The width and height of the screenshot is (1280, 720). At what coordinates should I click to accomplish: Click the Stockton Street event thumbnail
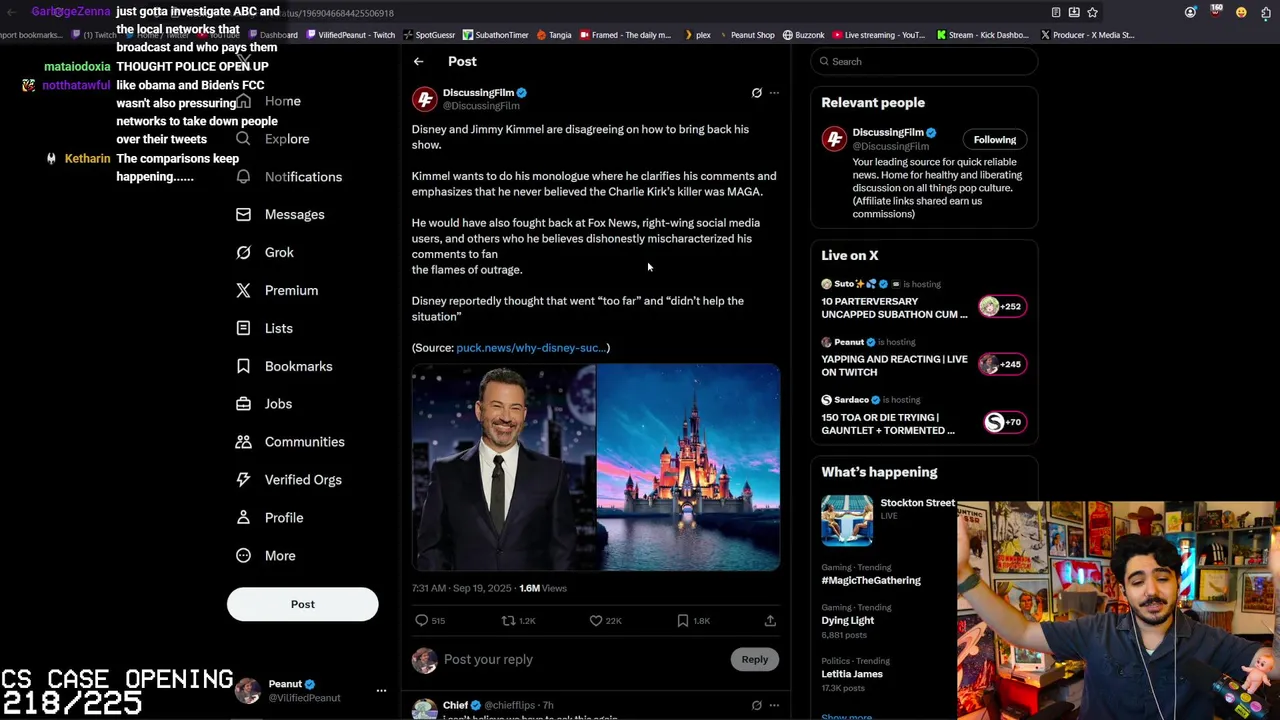pos(847,521)
